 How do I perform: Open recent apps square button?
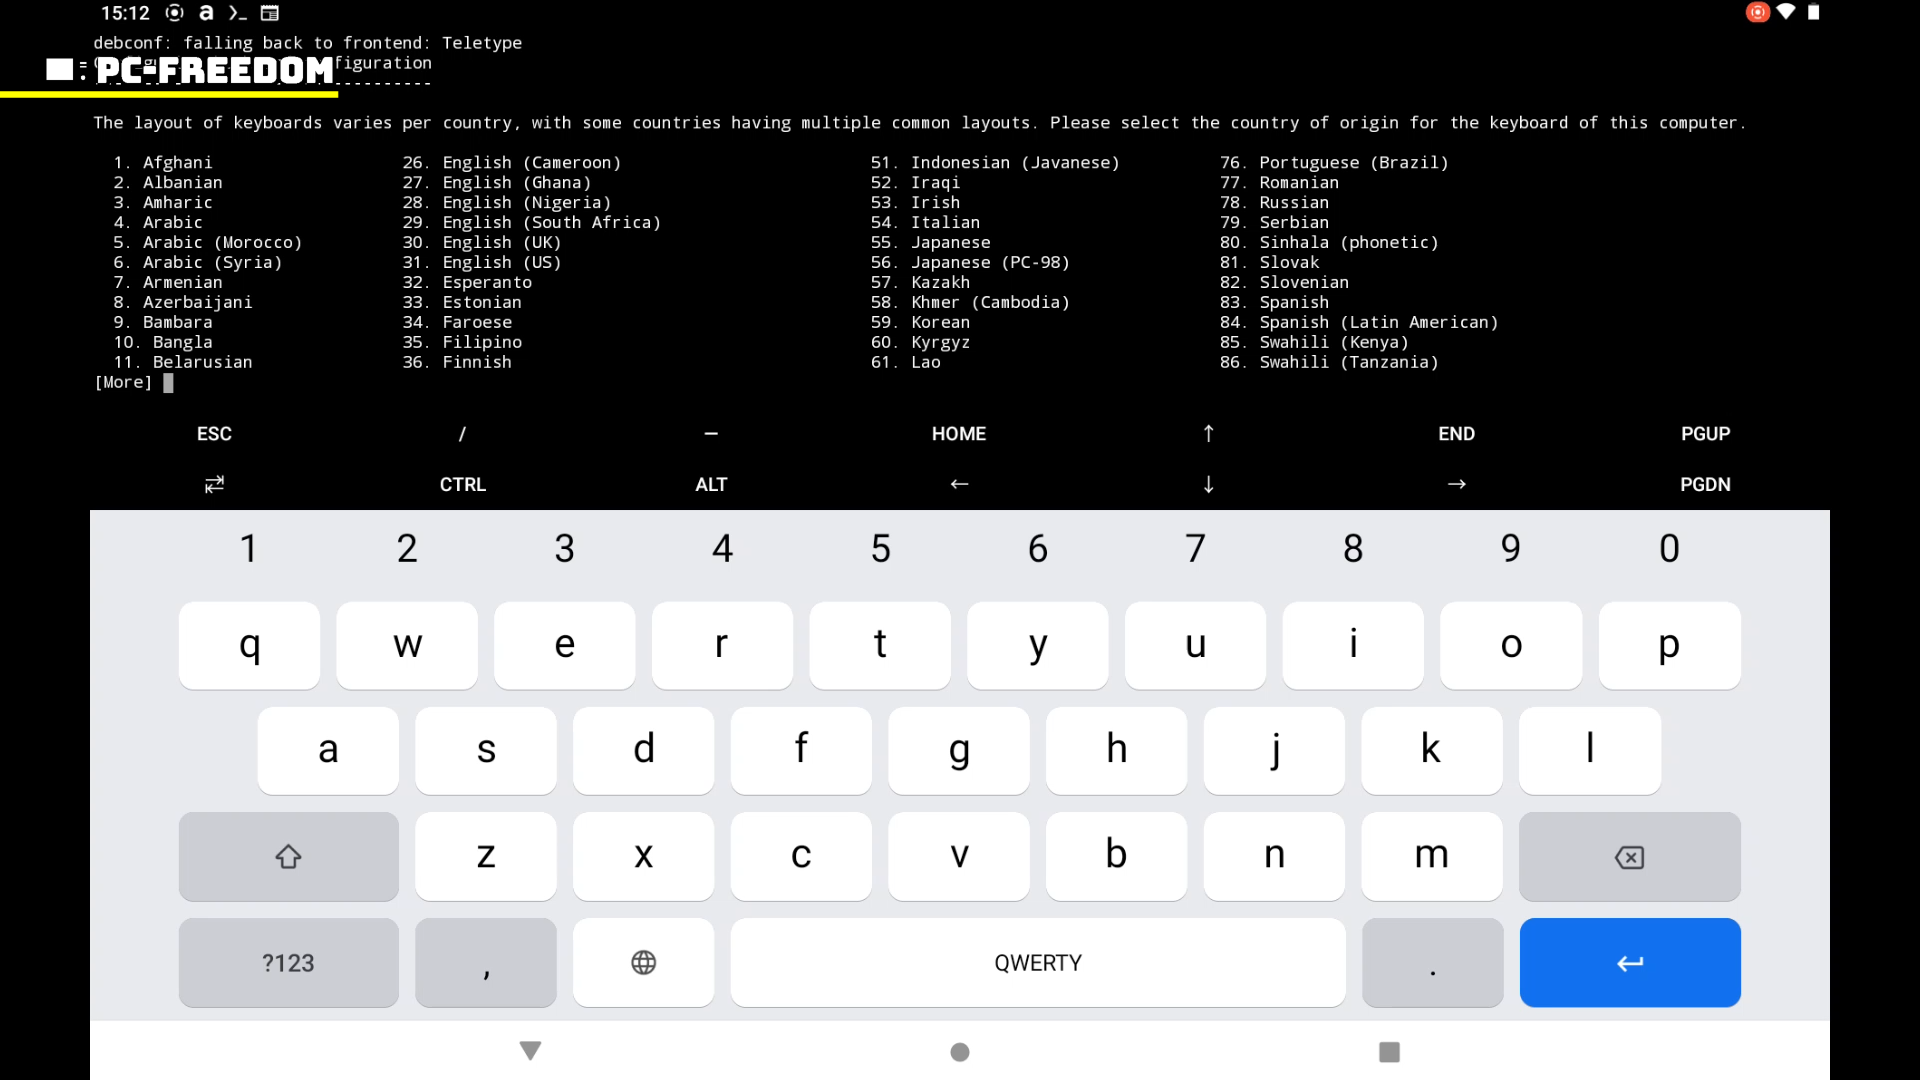(x=1388, y=1051)
